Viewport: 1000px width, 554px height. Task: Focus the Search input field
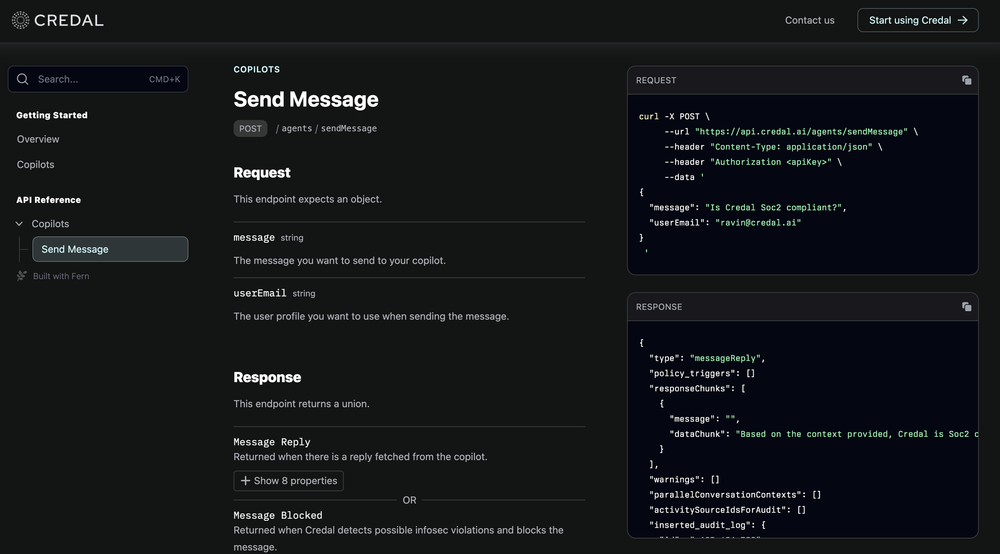98,79
